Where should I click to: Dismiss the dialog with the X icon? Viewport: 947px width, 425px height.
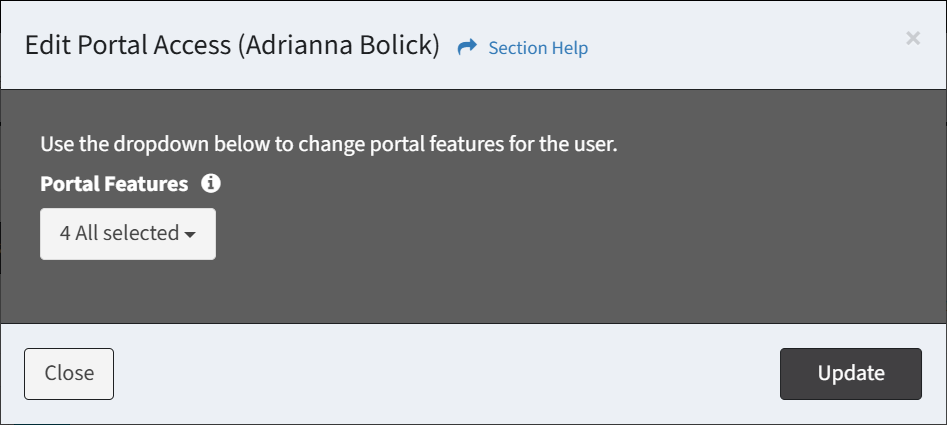912,39
